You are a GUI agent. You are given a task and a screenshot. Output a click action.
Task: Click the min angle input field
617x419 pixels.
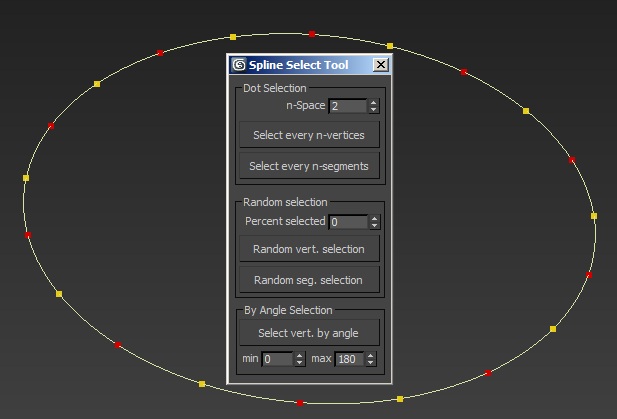pos(278,359)
